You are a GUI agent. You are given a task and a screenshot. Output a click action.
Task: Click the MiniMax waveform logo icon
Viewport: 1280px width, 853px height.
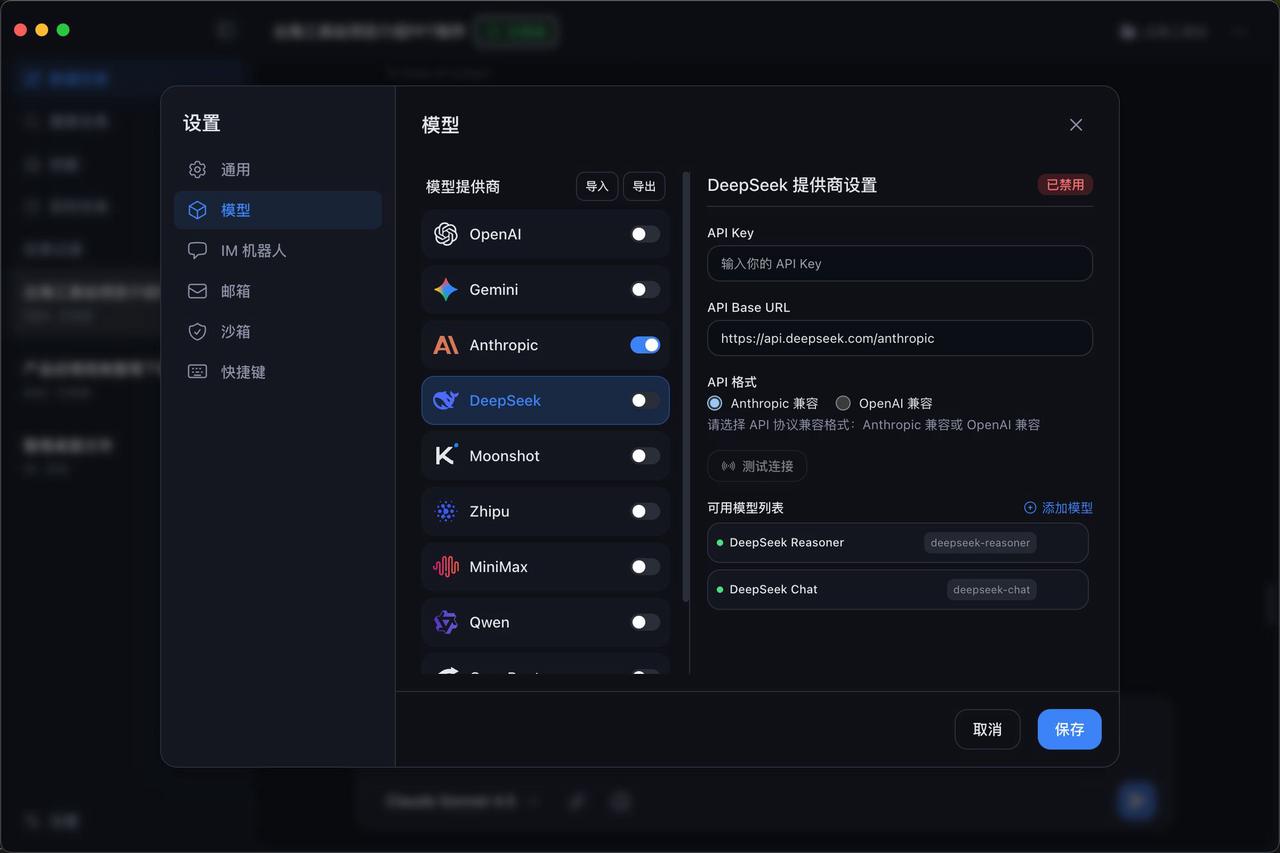[x=446, y=567]
